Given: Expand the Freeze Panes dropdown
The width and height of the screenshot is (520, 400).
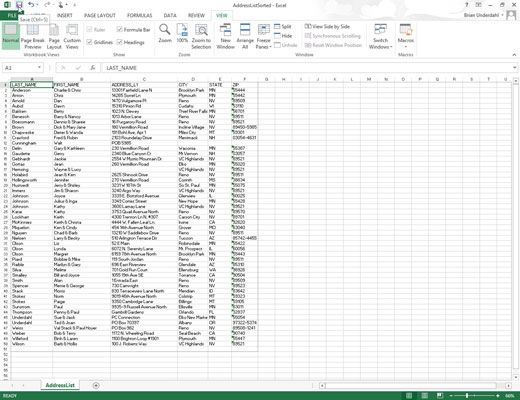Looking at the screenshot, I should point(263,36).
